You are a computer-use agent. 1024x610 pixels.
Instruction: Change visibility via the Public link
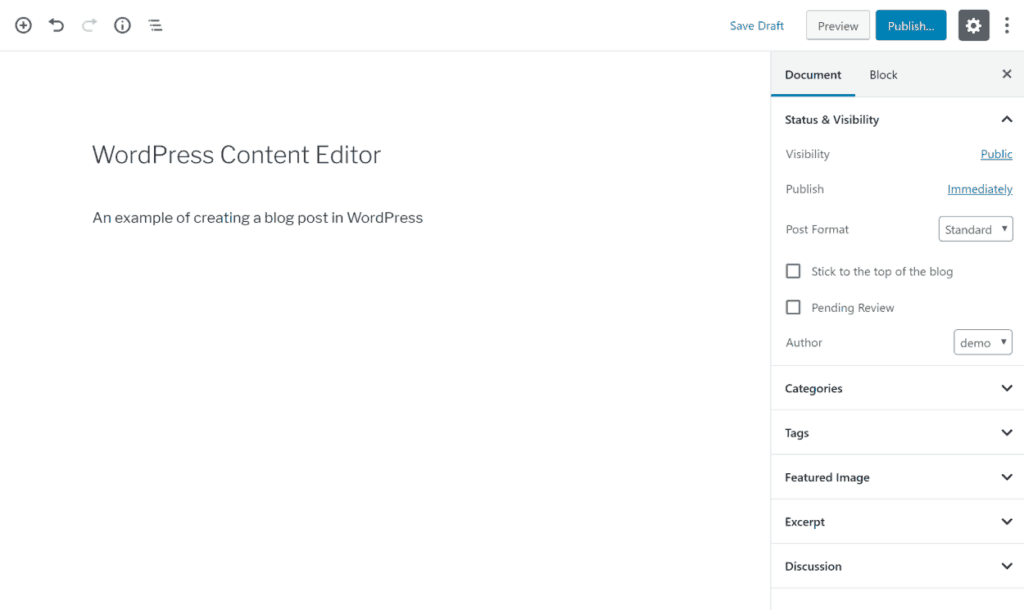(996, 154)
